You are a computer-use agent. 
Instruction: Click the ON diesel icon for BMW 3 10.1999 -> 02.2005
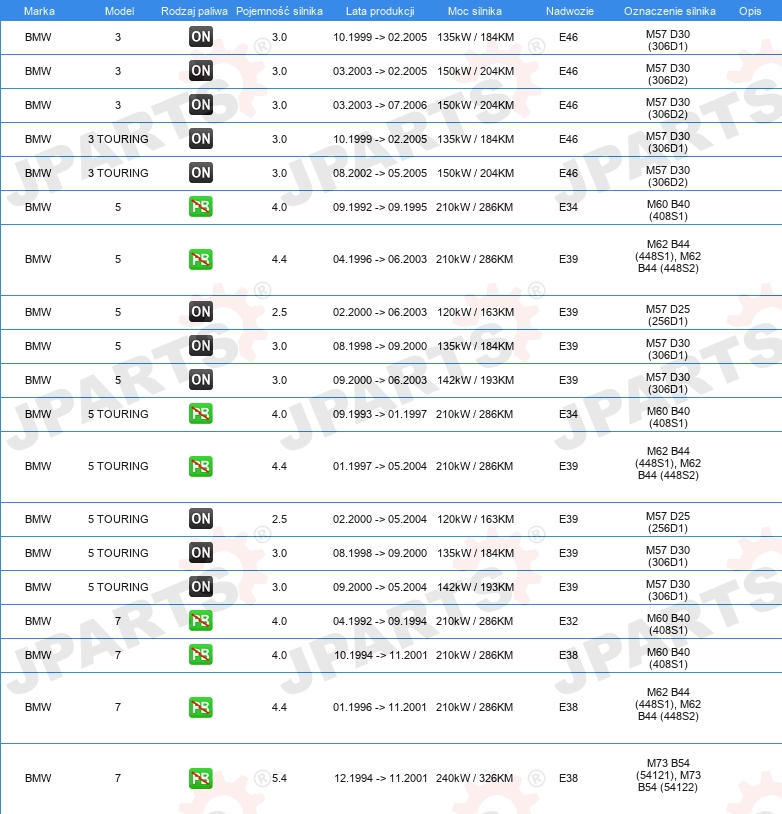click(x=200, y=37)
